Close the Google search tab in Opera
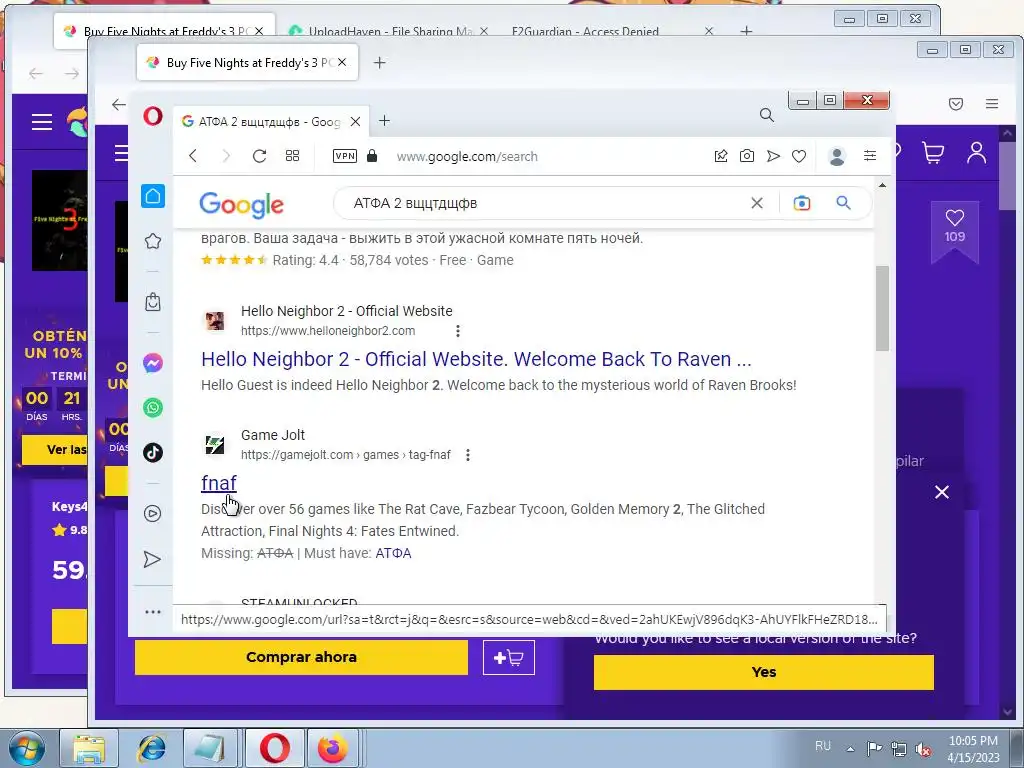 [x=355, y=121]
